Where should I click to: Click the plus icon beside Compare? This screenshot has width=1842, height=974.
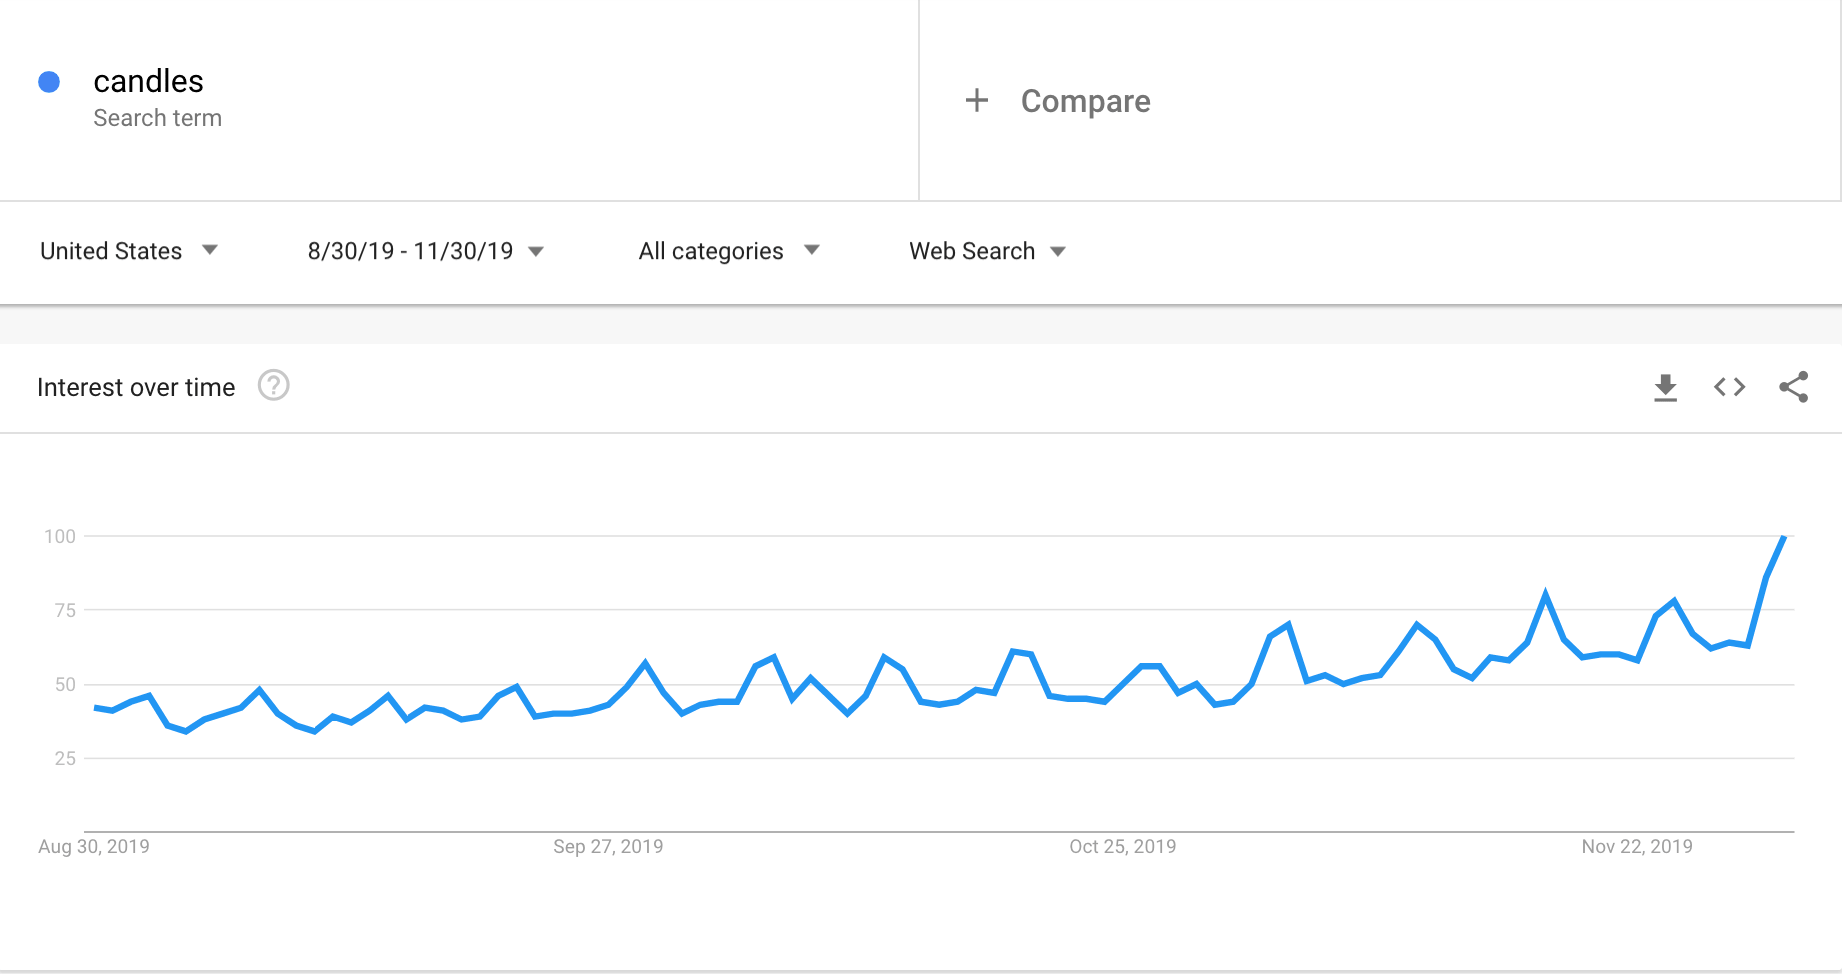[976, 100]
